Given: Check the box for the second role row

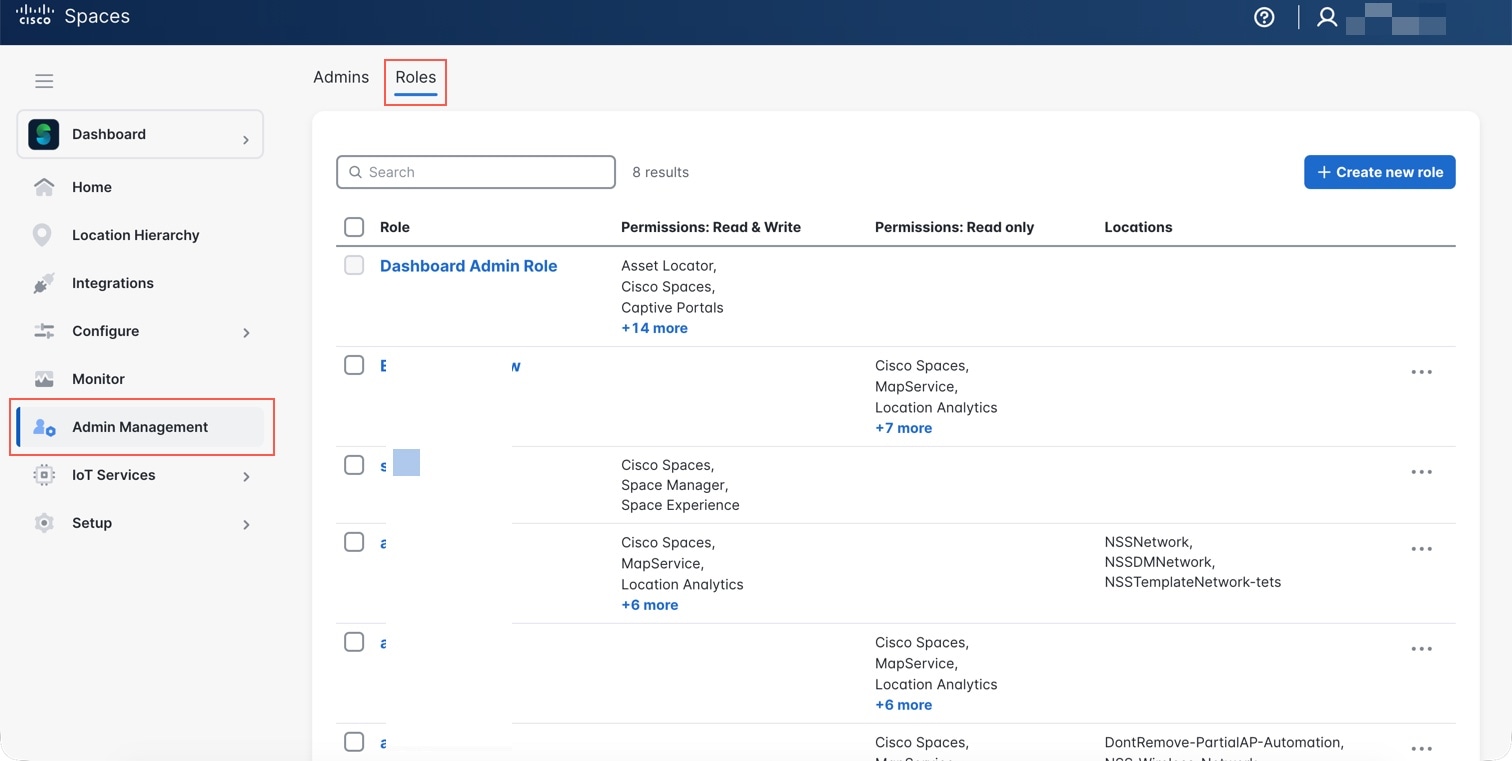Looking at the screenshot, I should (x=354, y=365).
